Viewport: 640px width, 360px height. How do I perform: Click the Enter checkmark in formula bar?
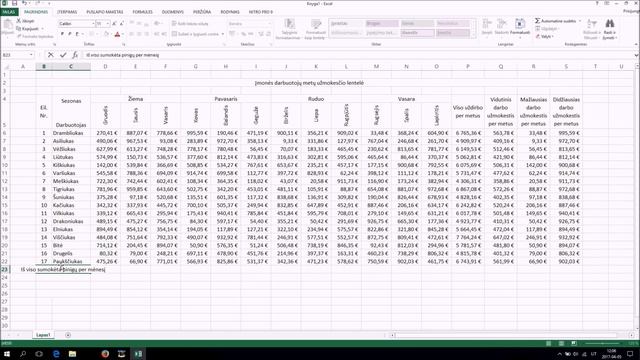(x=63, y=55)
